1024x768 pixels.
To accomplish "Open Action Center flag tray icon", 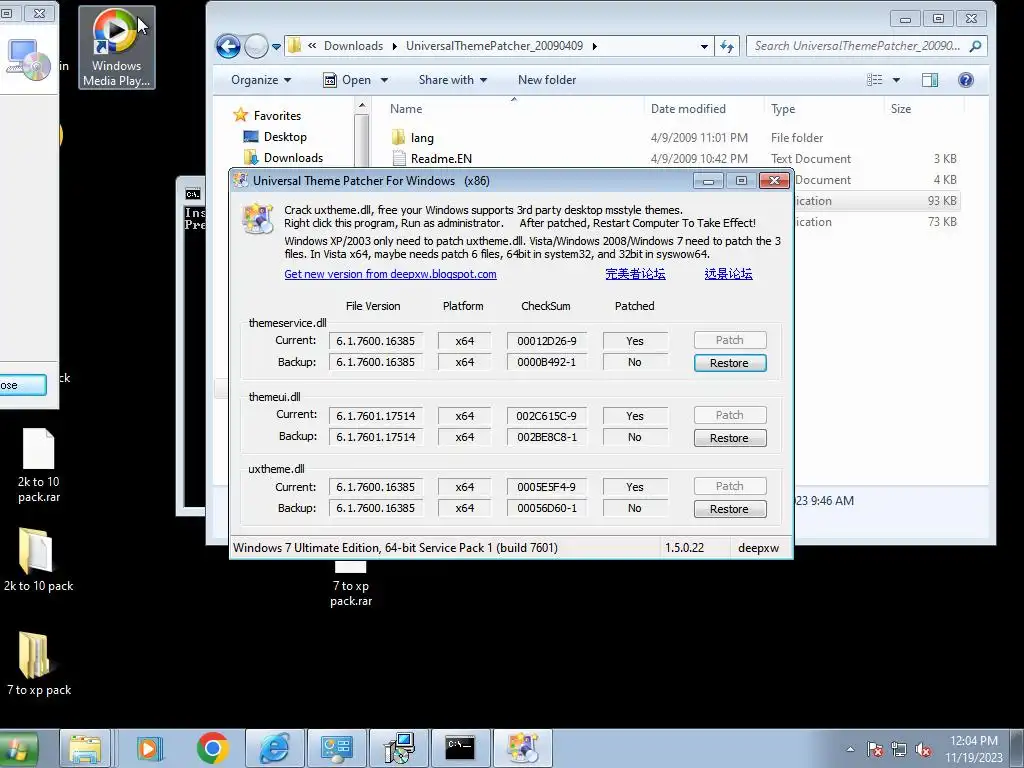I will pos(874,750).
